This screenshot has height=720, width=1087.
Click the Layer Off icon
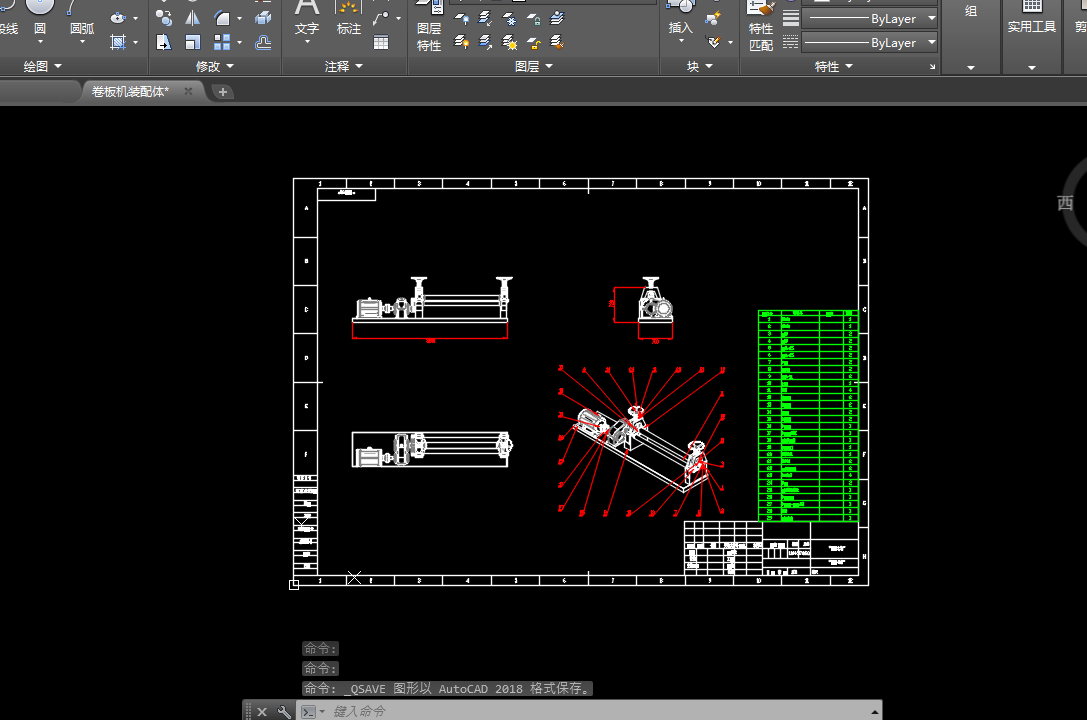[461, 19]
